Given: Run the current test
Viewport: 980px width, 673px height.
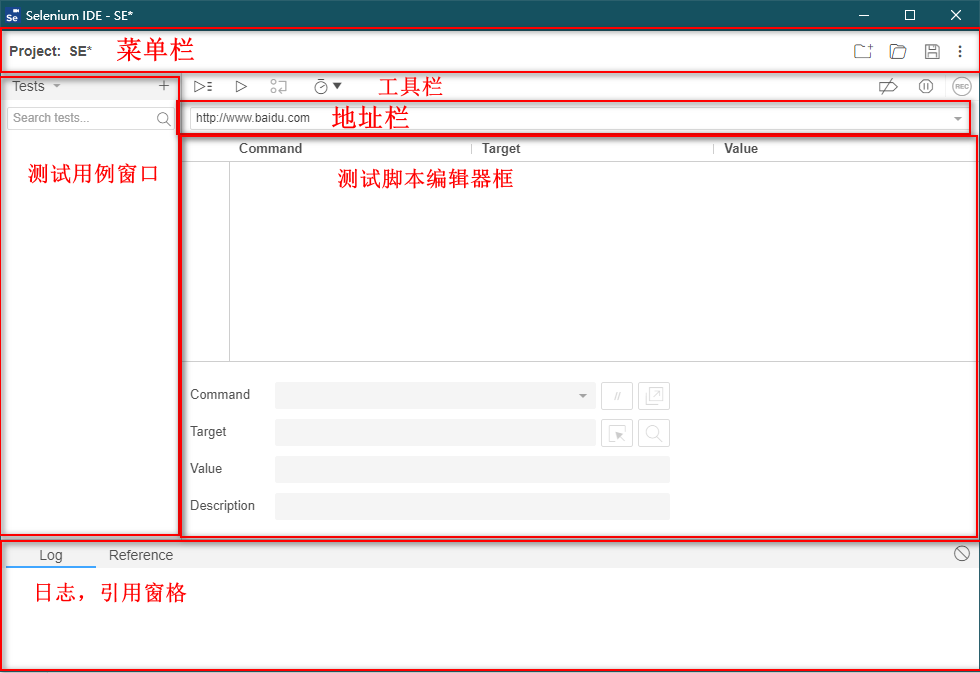Looking at the screenshot, I should pyautogui.click(x=241, y=87).
